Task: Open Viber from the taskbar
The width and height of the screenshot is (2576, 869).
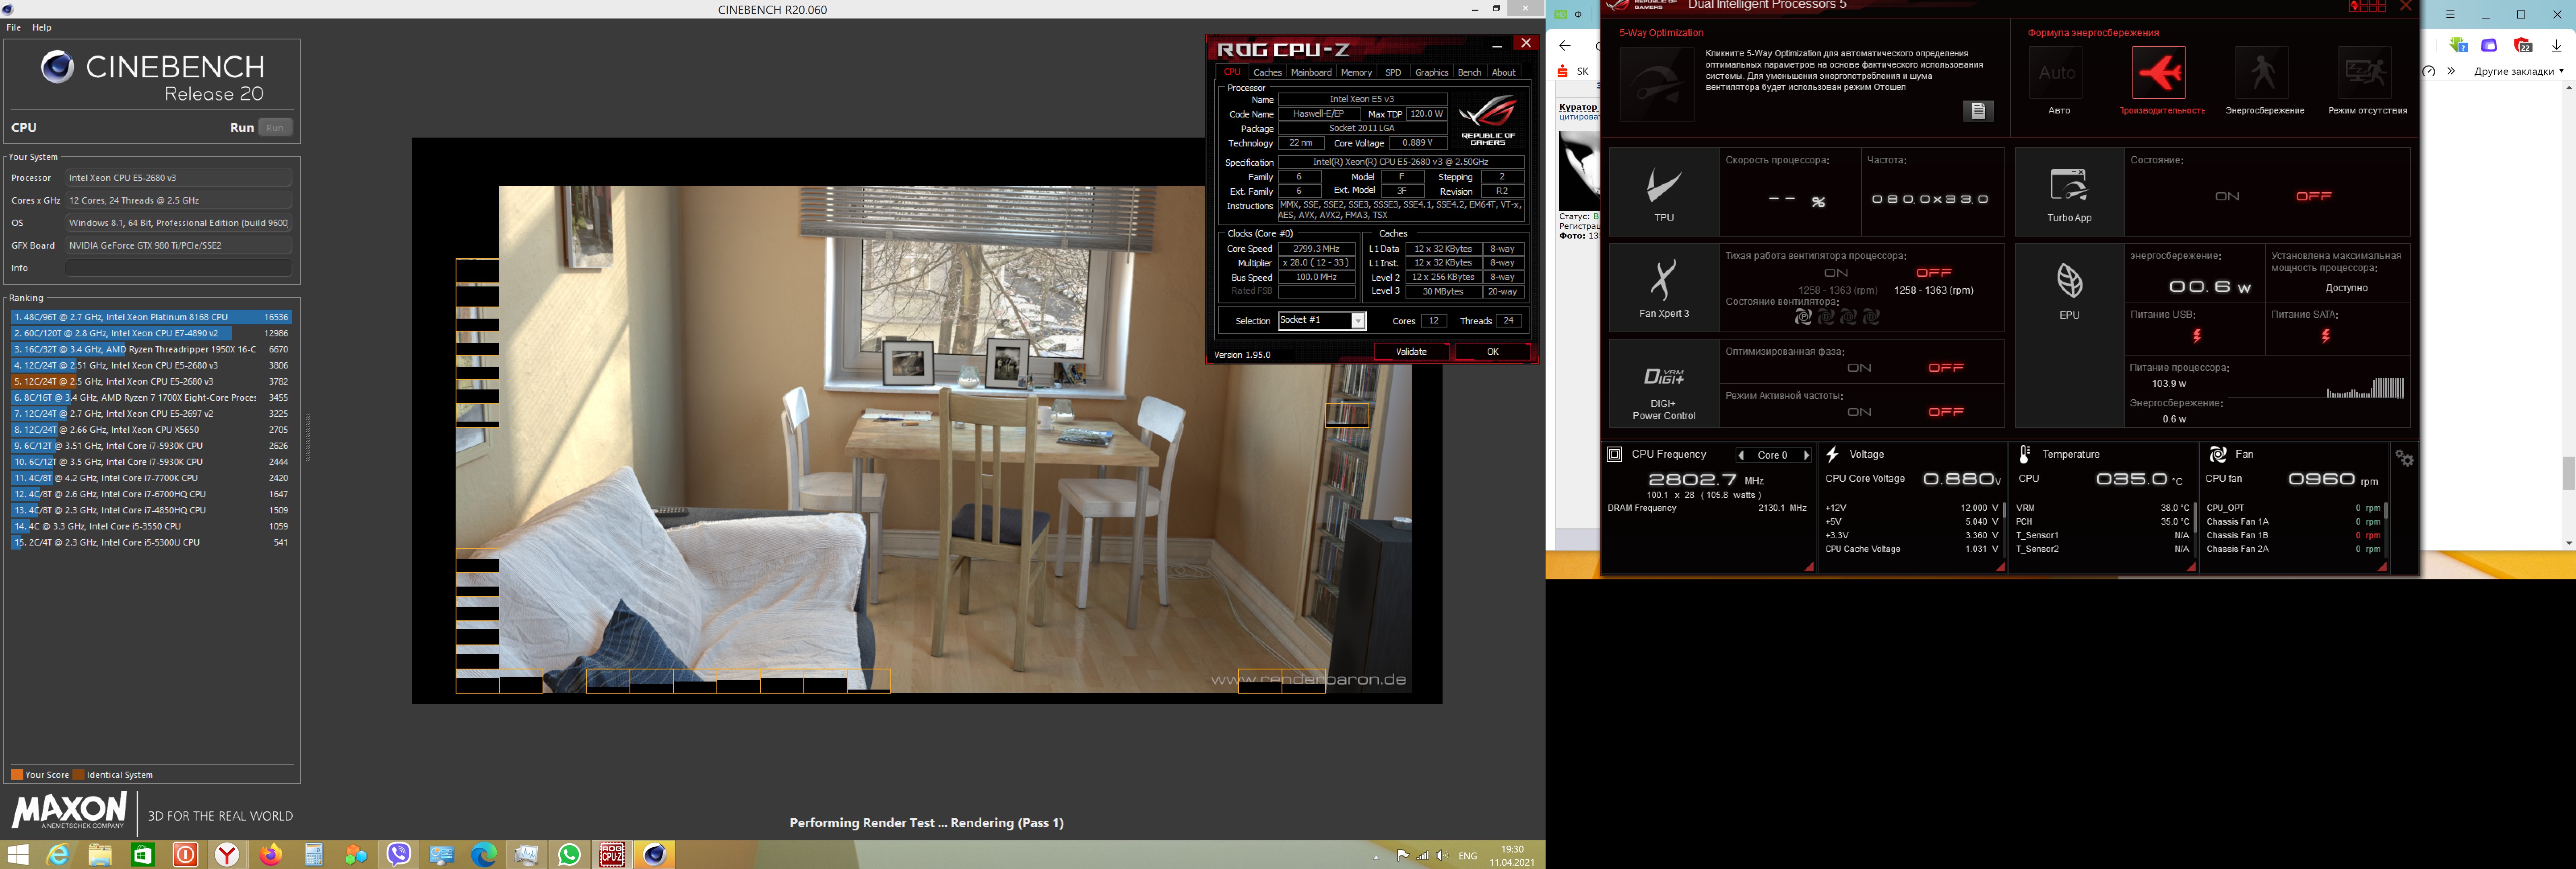Action: point(399,854)
